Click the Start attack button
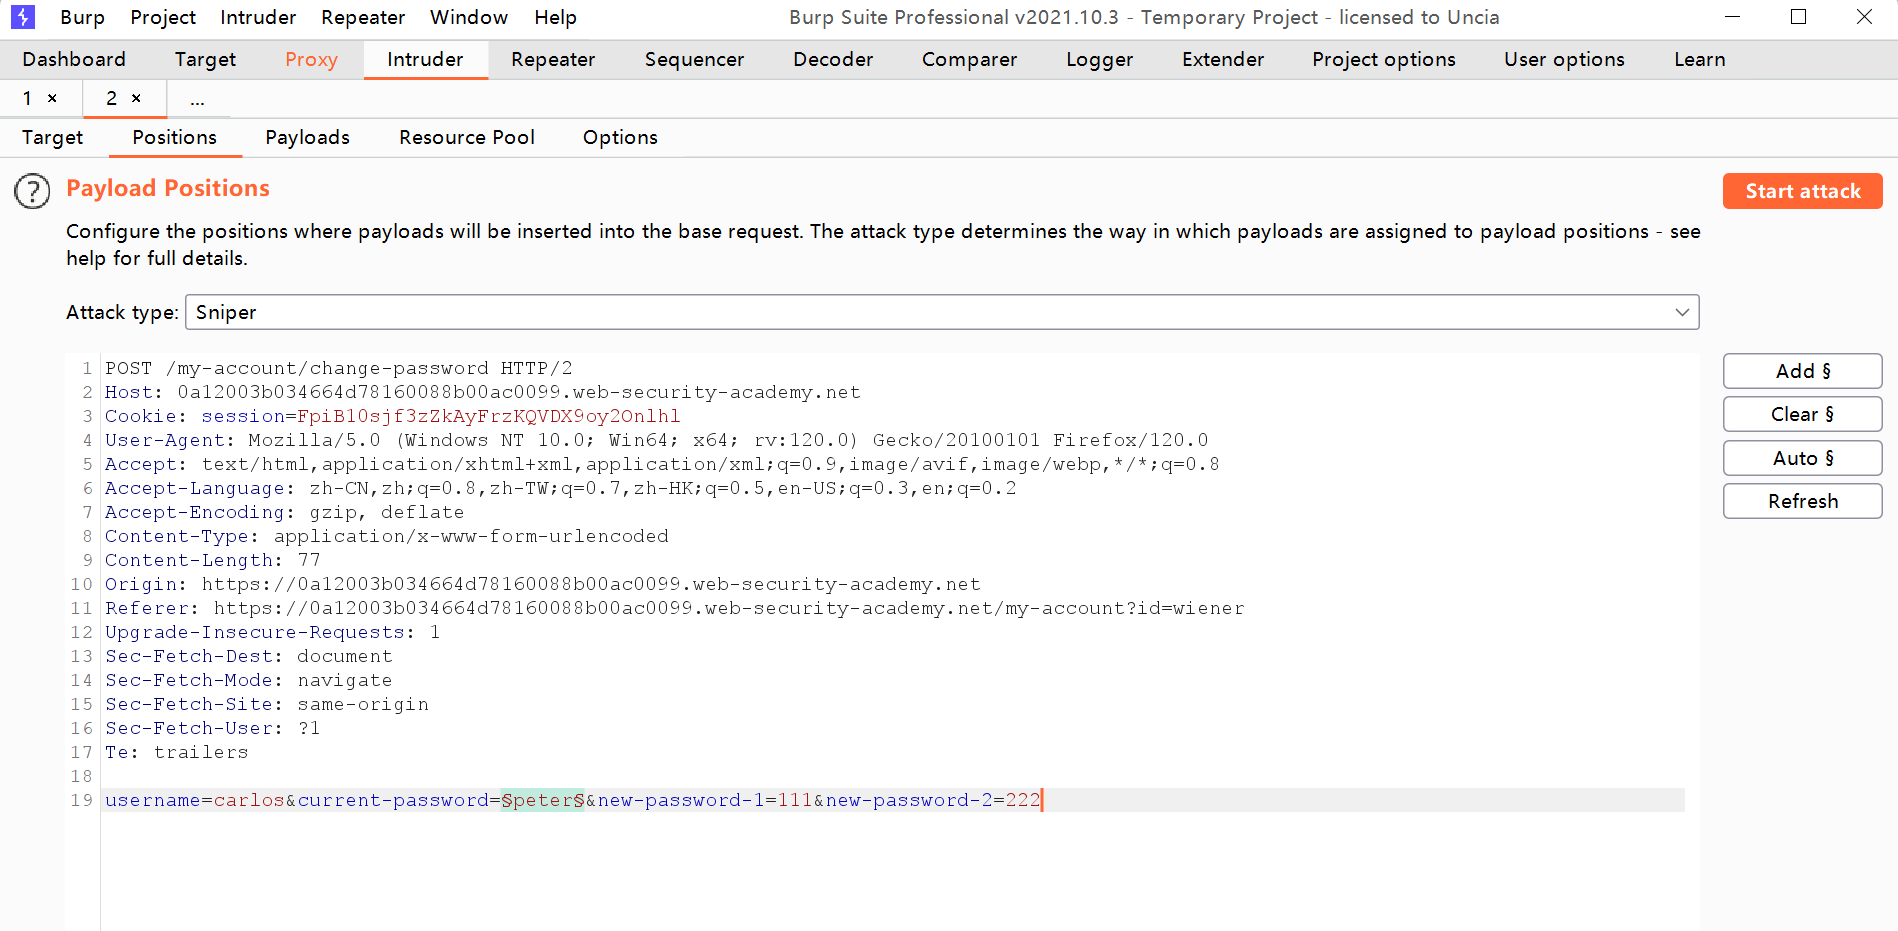This screenshot has height=931, width=1898. tap(1802, 191)
